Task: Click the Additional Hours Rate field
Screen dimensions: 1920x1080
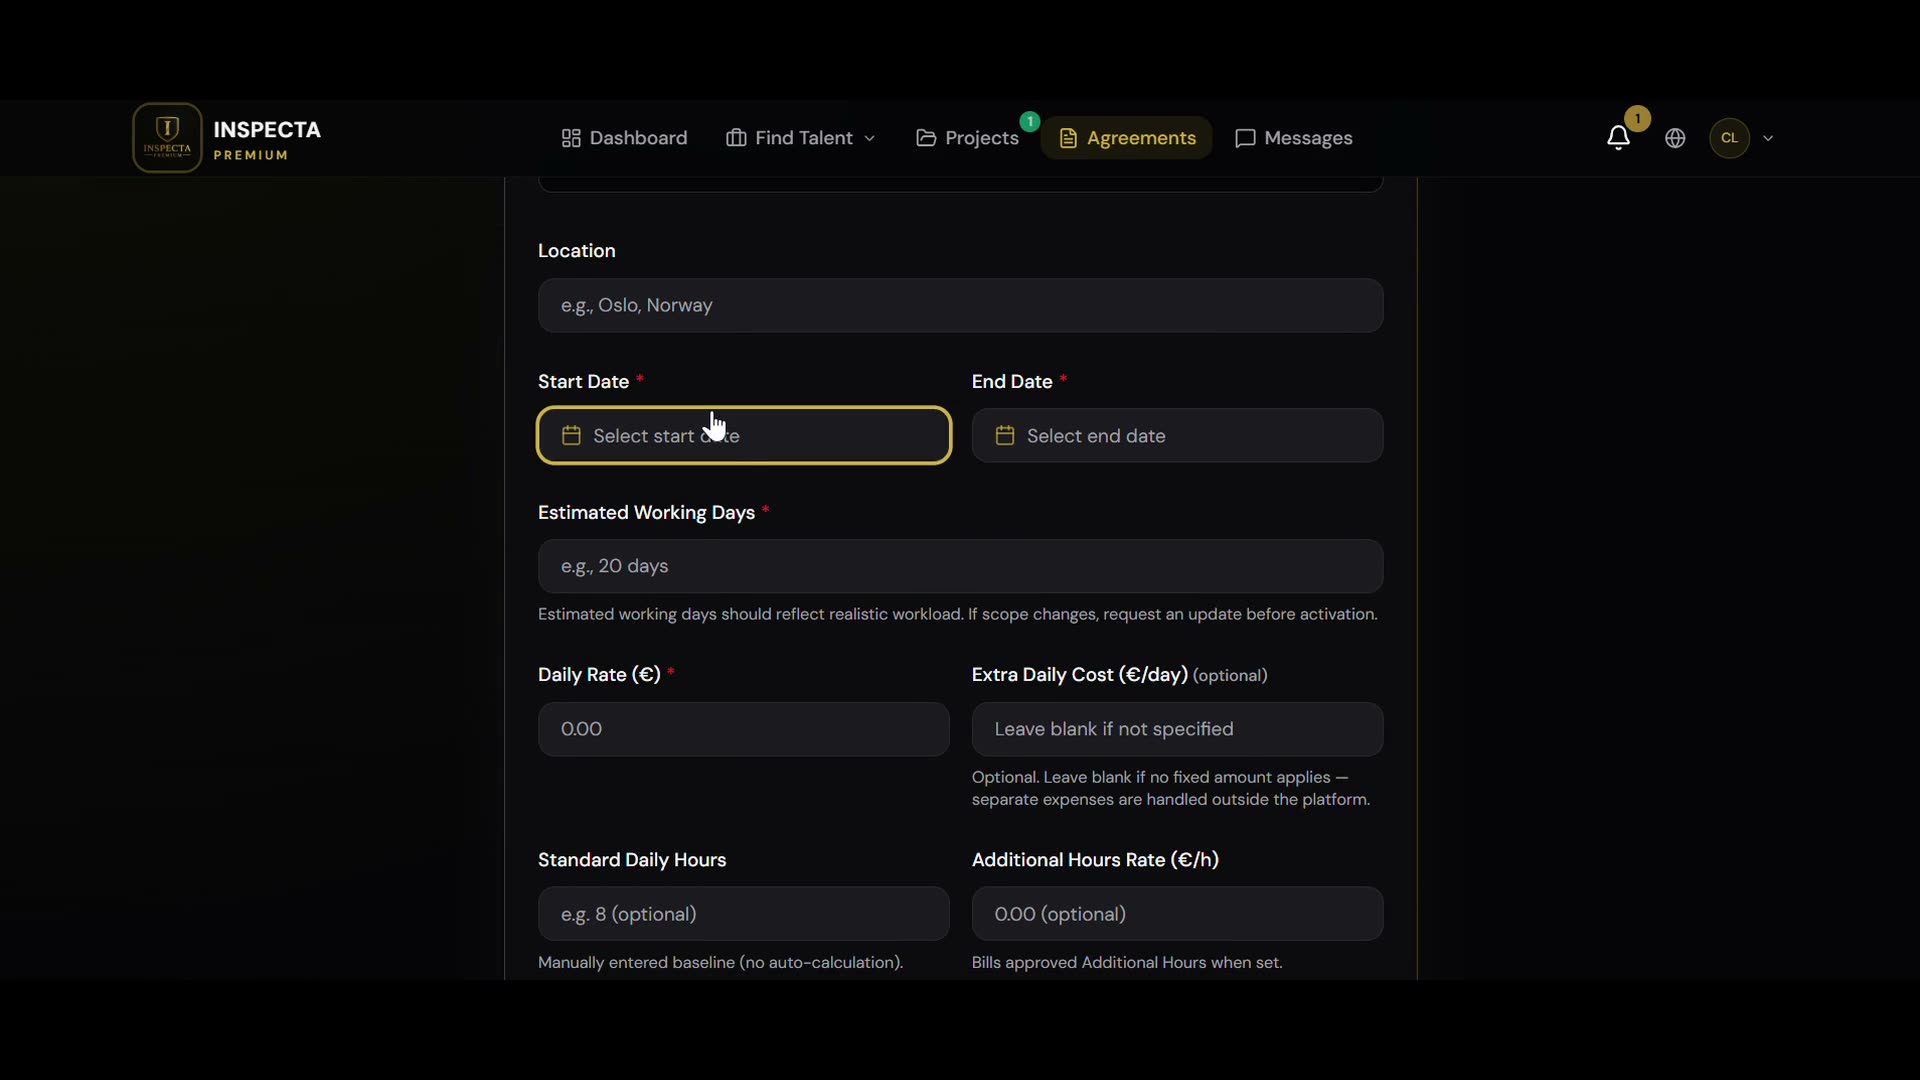Action: (1177, 914)
